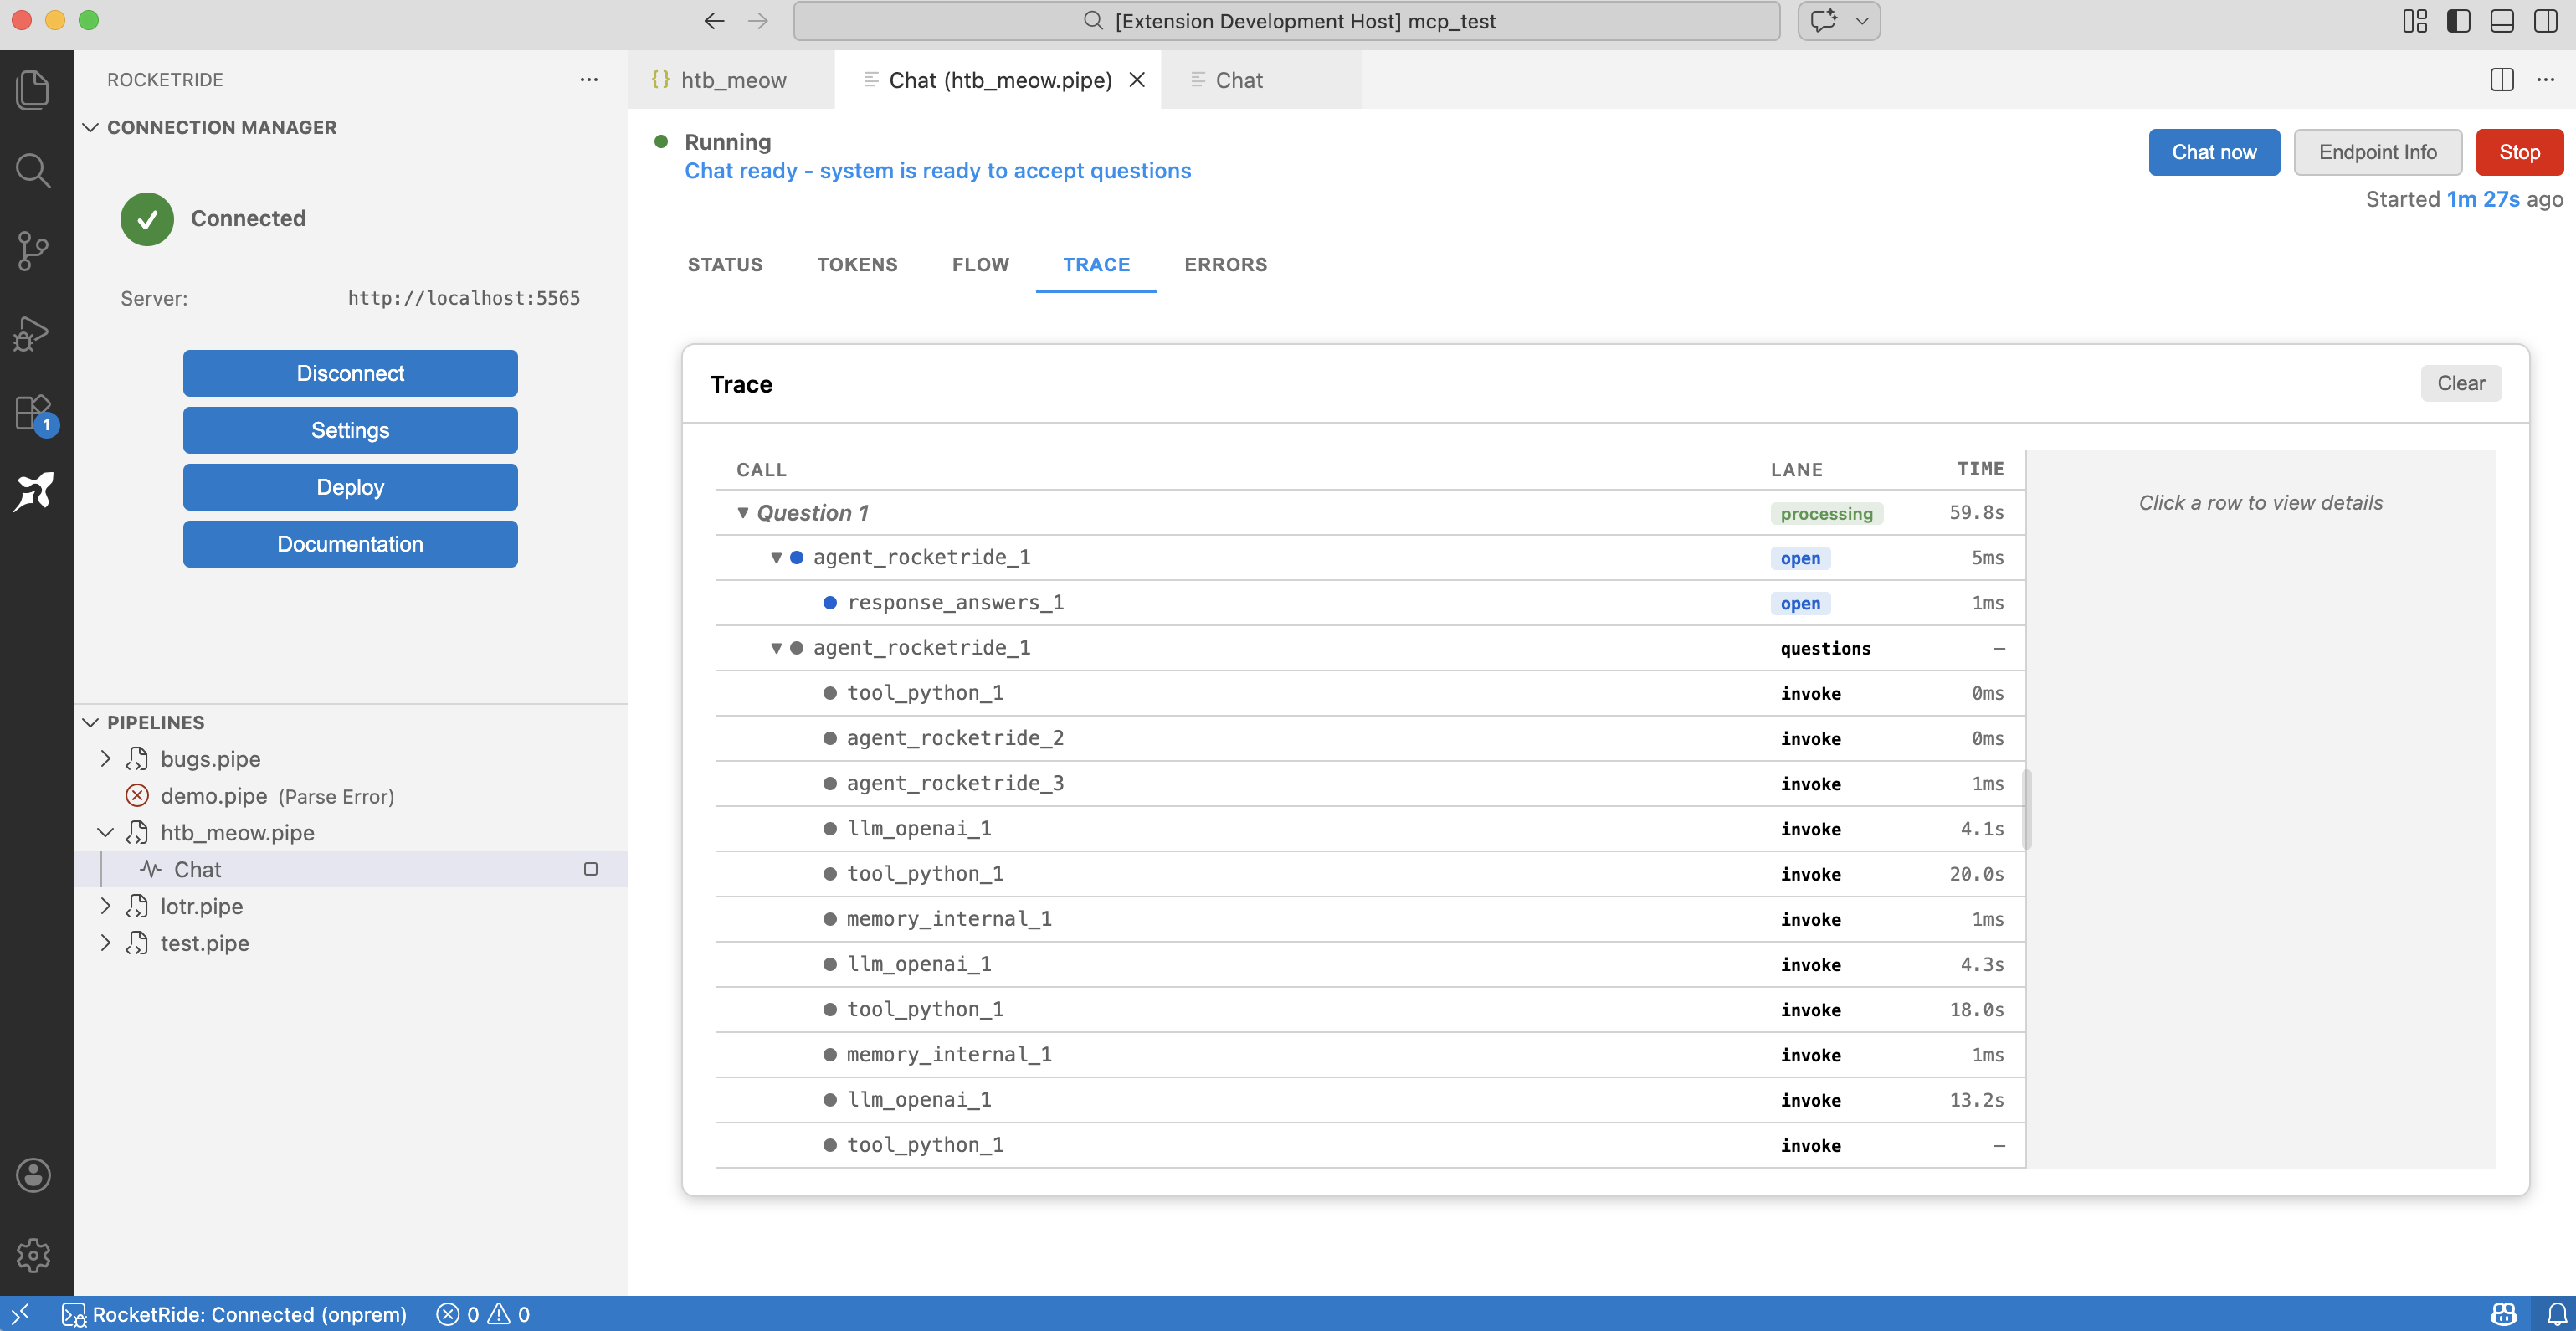The height and width of the screenshot is (1331, 2576).
Task: Click the Disconnect button
Action: tap(349, 373)
